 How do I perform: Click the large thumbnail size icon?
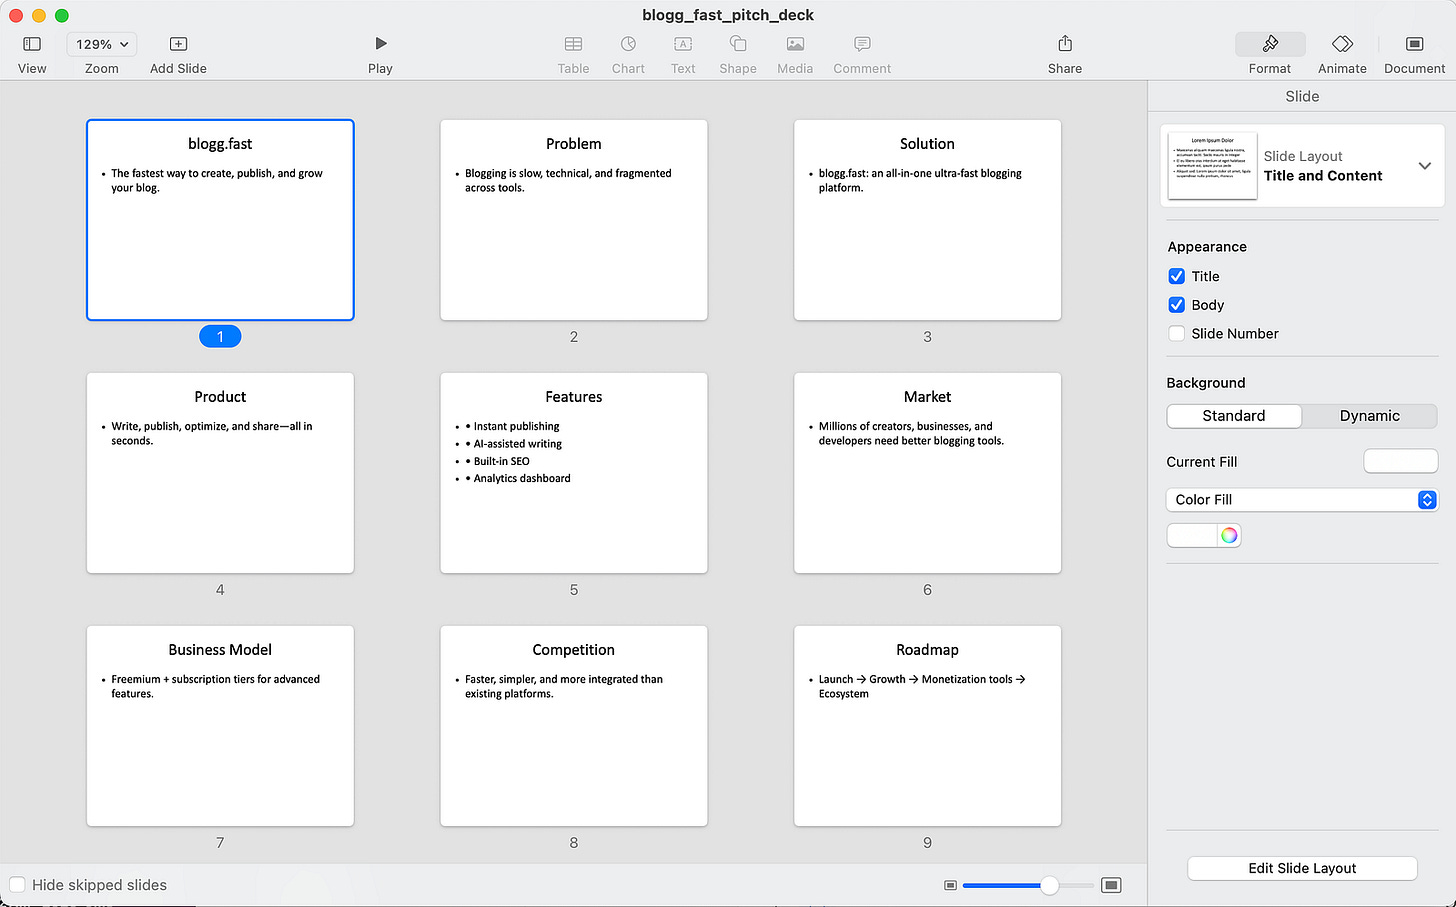point(1111,885)
